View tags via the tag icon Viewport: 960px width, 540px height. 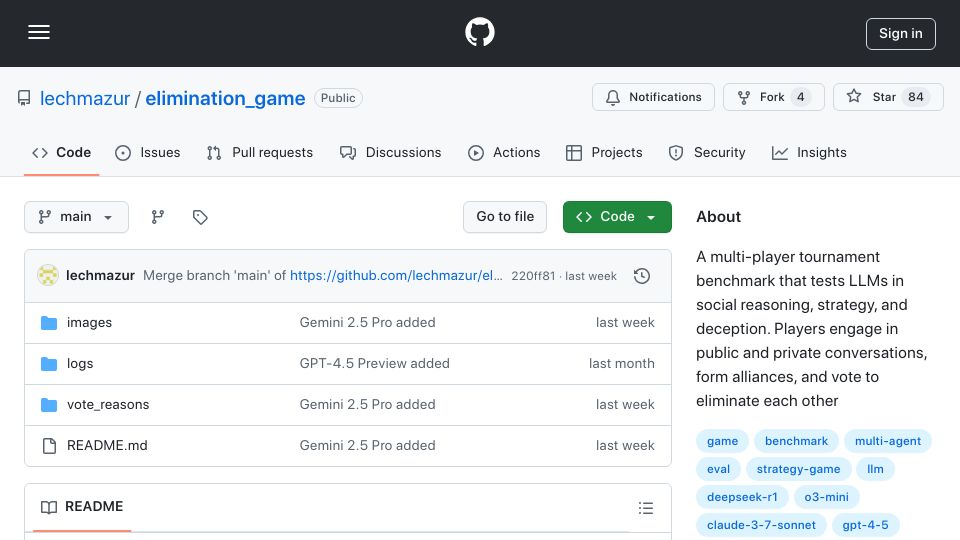click(x=200, y=217)
